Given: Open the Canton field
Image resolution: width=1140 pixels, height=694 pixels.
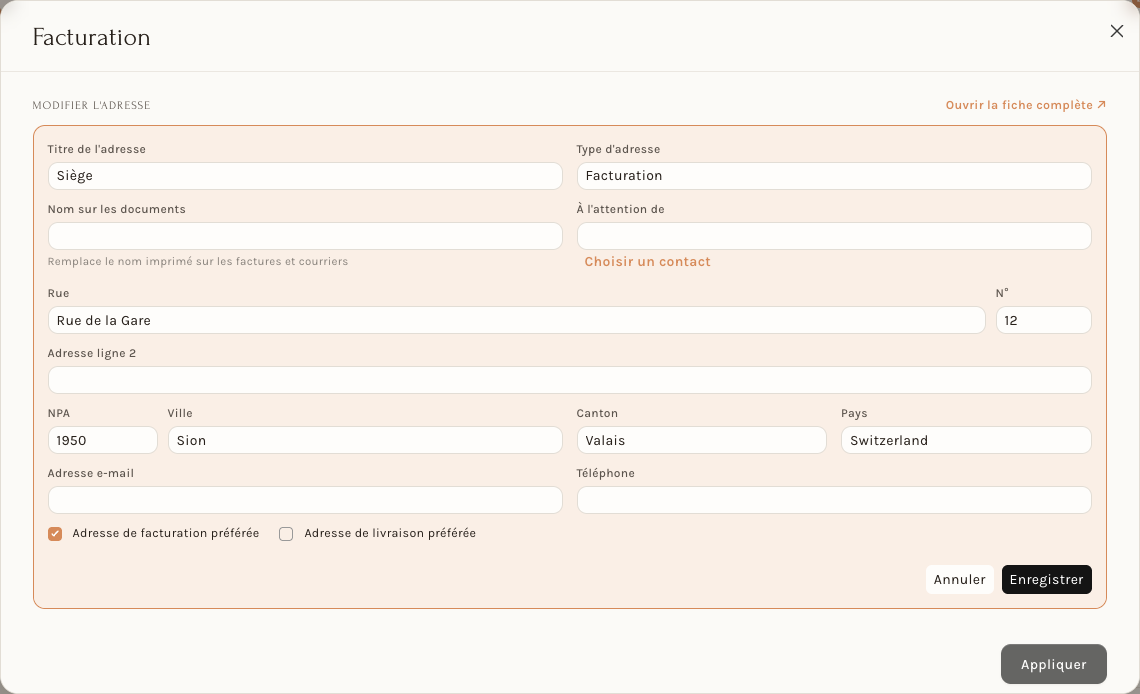Looking at the screenshot, I should pyautogui.click(x=702, y=440).
